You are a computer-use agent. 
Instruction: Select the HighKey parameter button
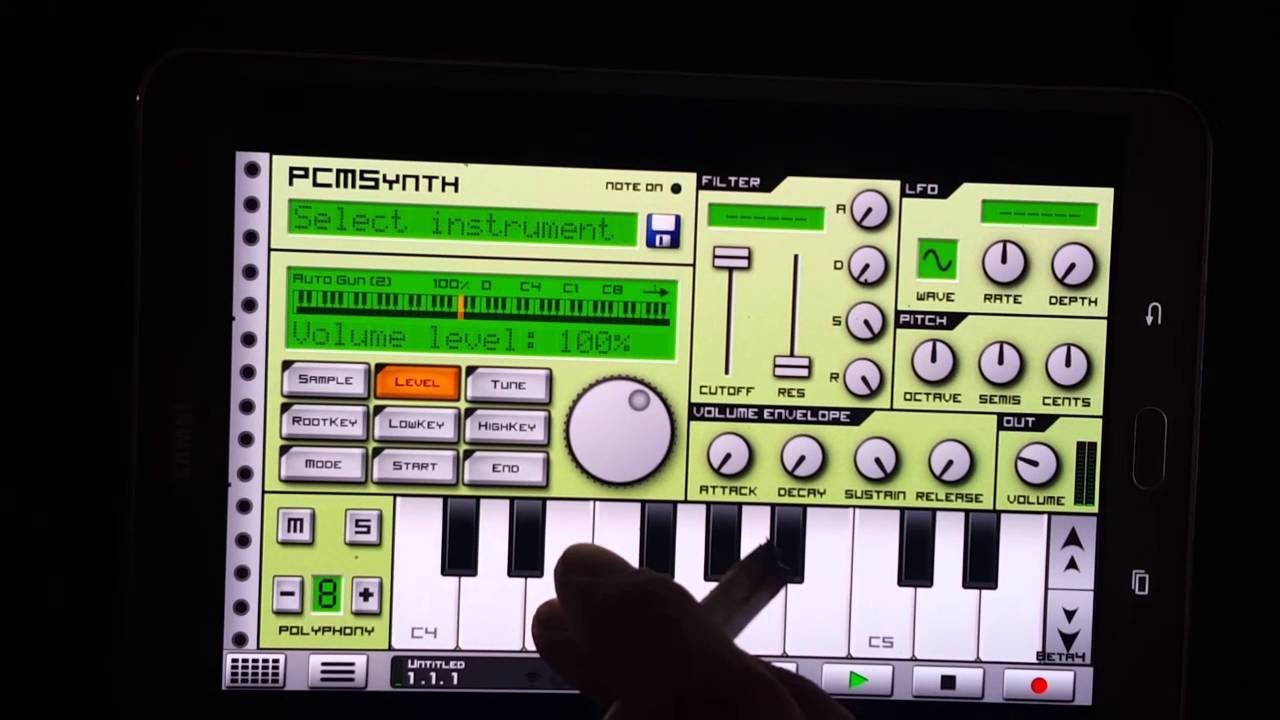coord(506,427)
